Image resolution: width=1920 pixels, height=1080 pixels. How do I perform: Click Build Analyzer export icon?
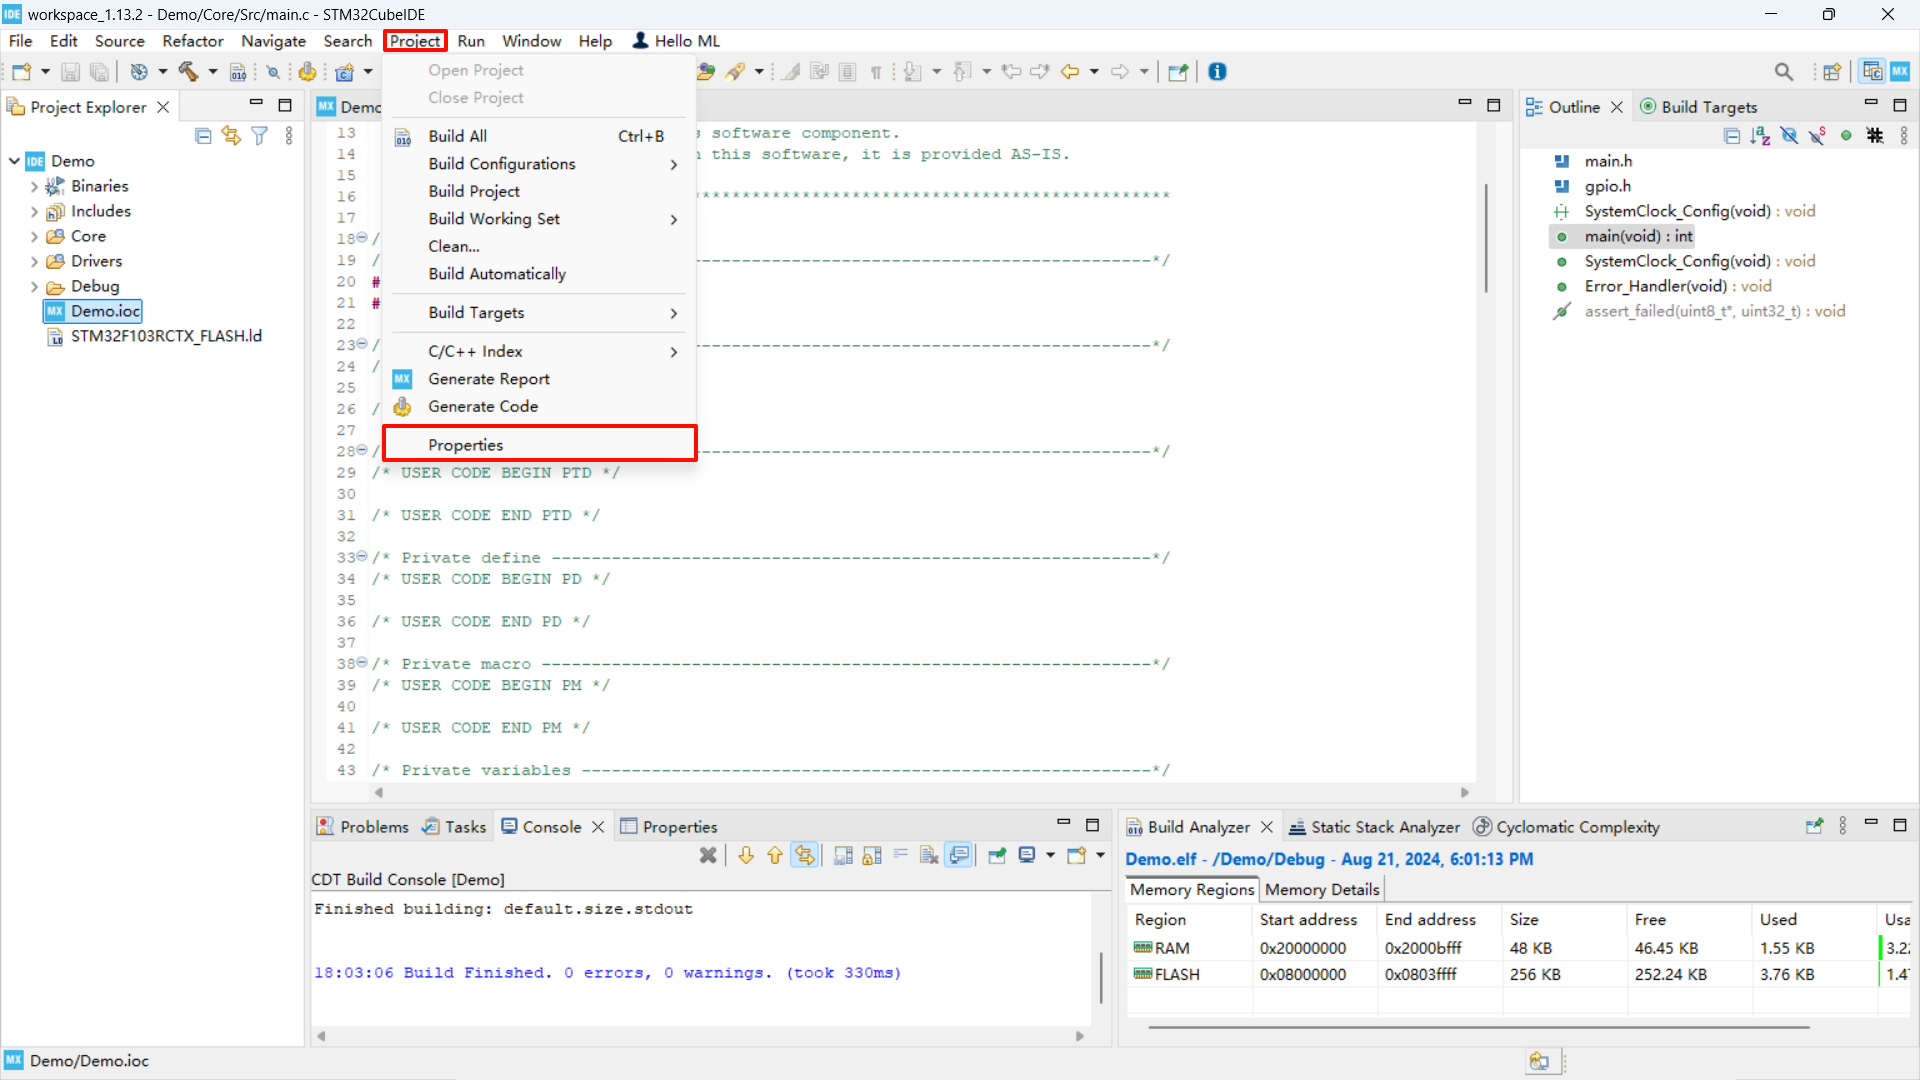[x=1814, y=827]
